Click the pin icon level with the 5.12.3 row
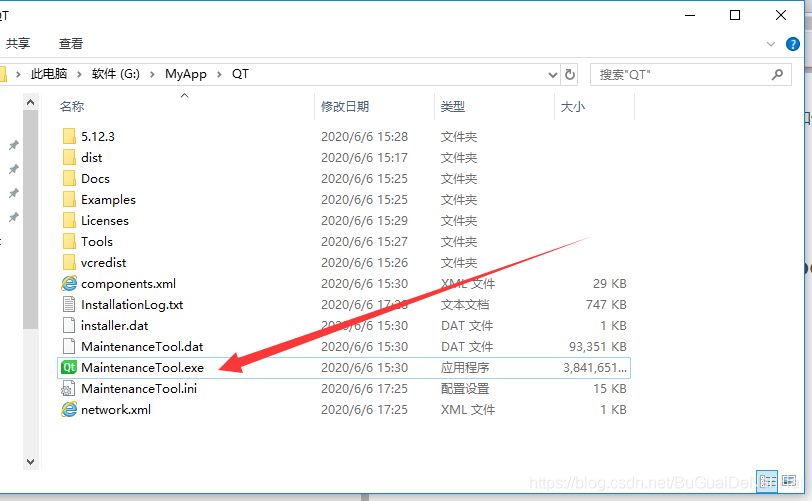812x501 pixels. coord(14,145)
